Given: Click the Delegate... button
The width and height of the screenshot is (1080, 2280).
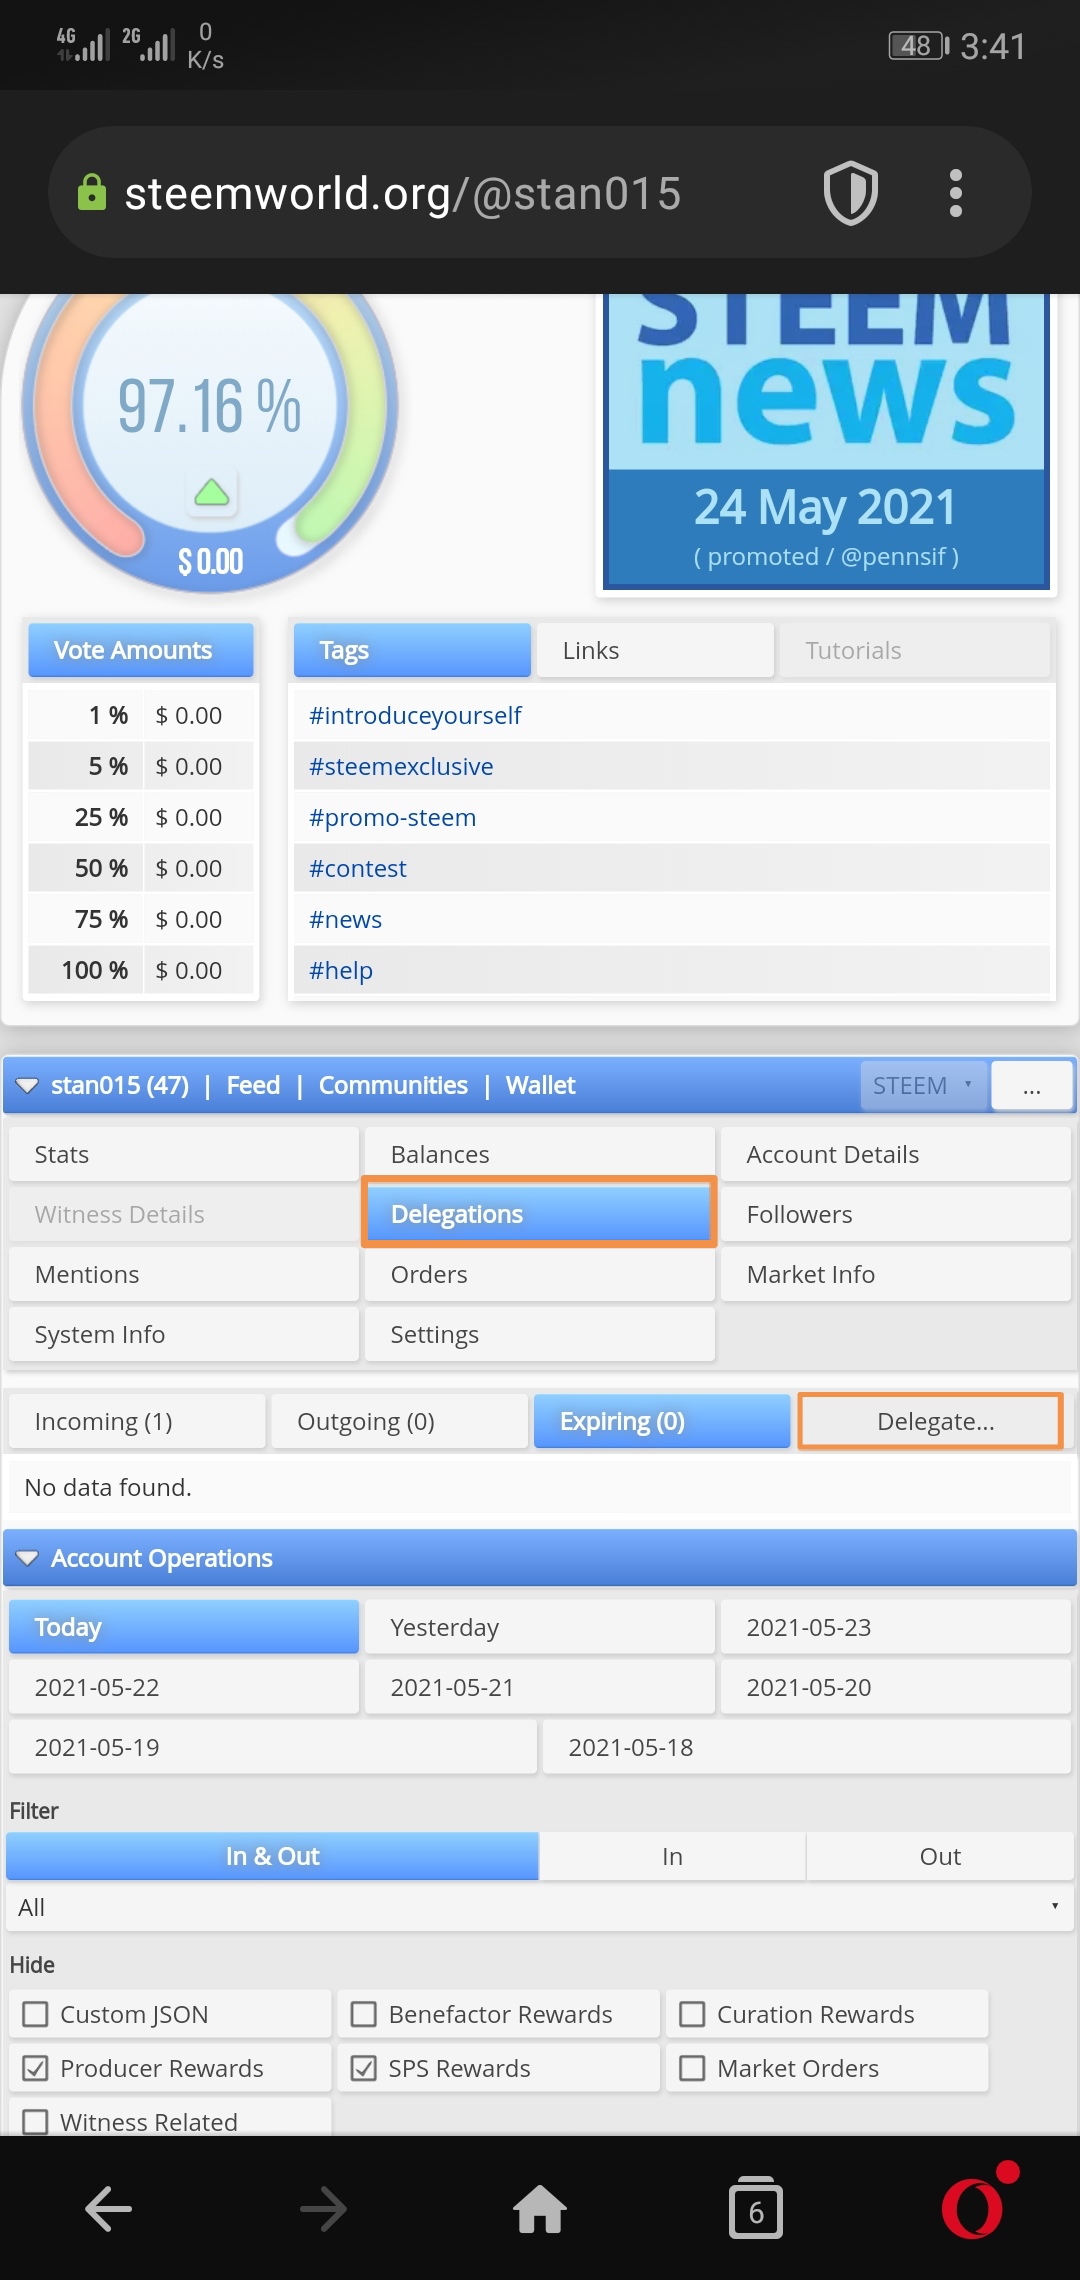Looking at the screenshot, I should point(930,1421).
